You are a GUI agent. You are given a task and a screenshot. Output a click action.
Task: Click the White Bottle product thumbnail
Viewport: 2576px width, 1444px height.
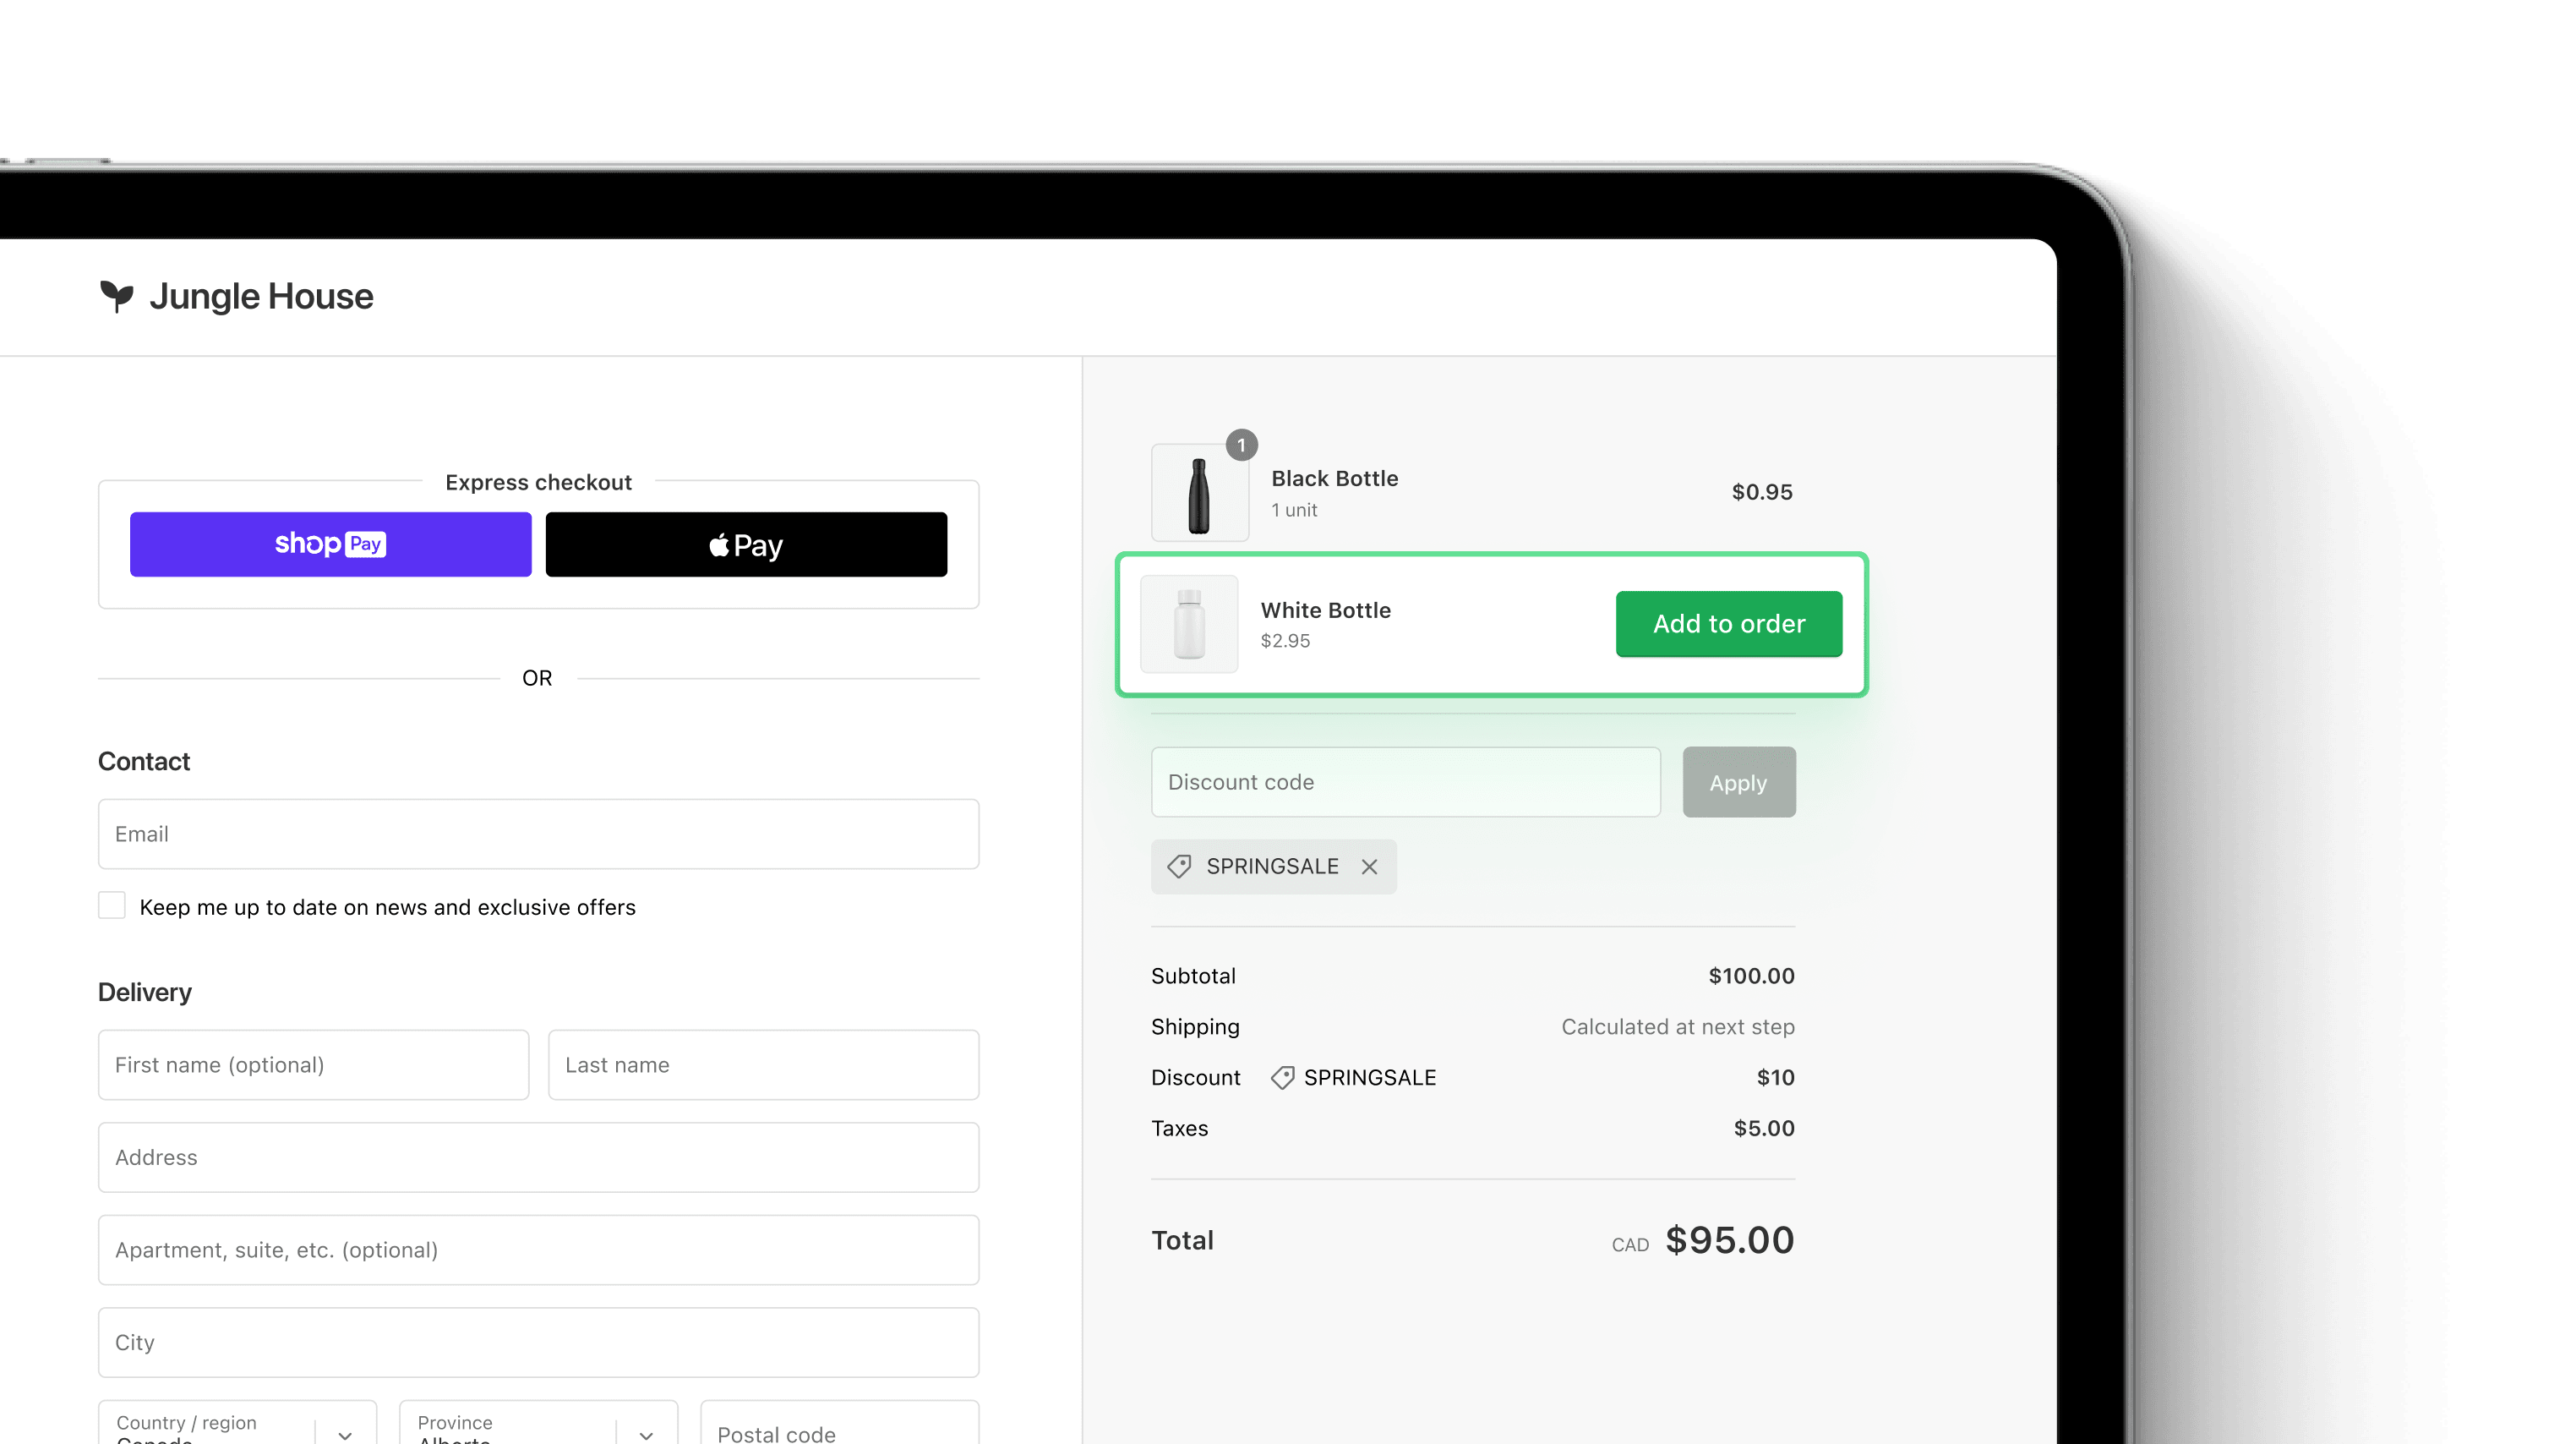point(1189,624)
